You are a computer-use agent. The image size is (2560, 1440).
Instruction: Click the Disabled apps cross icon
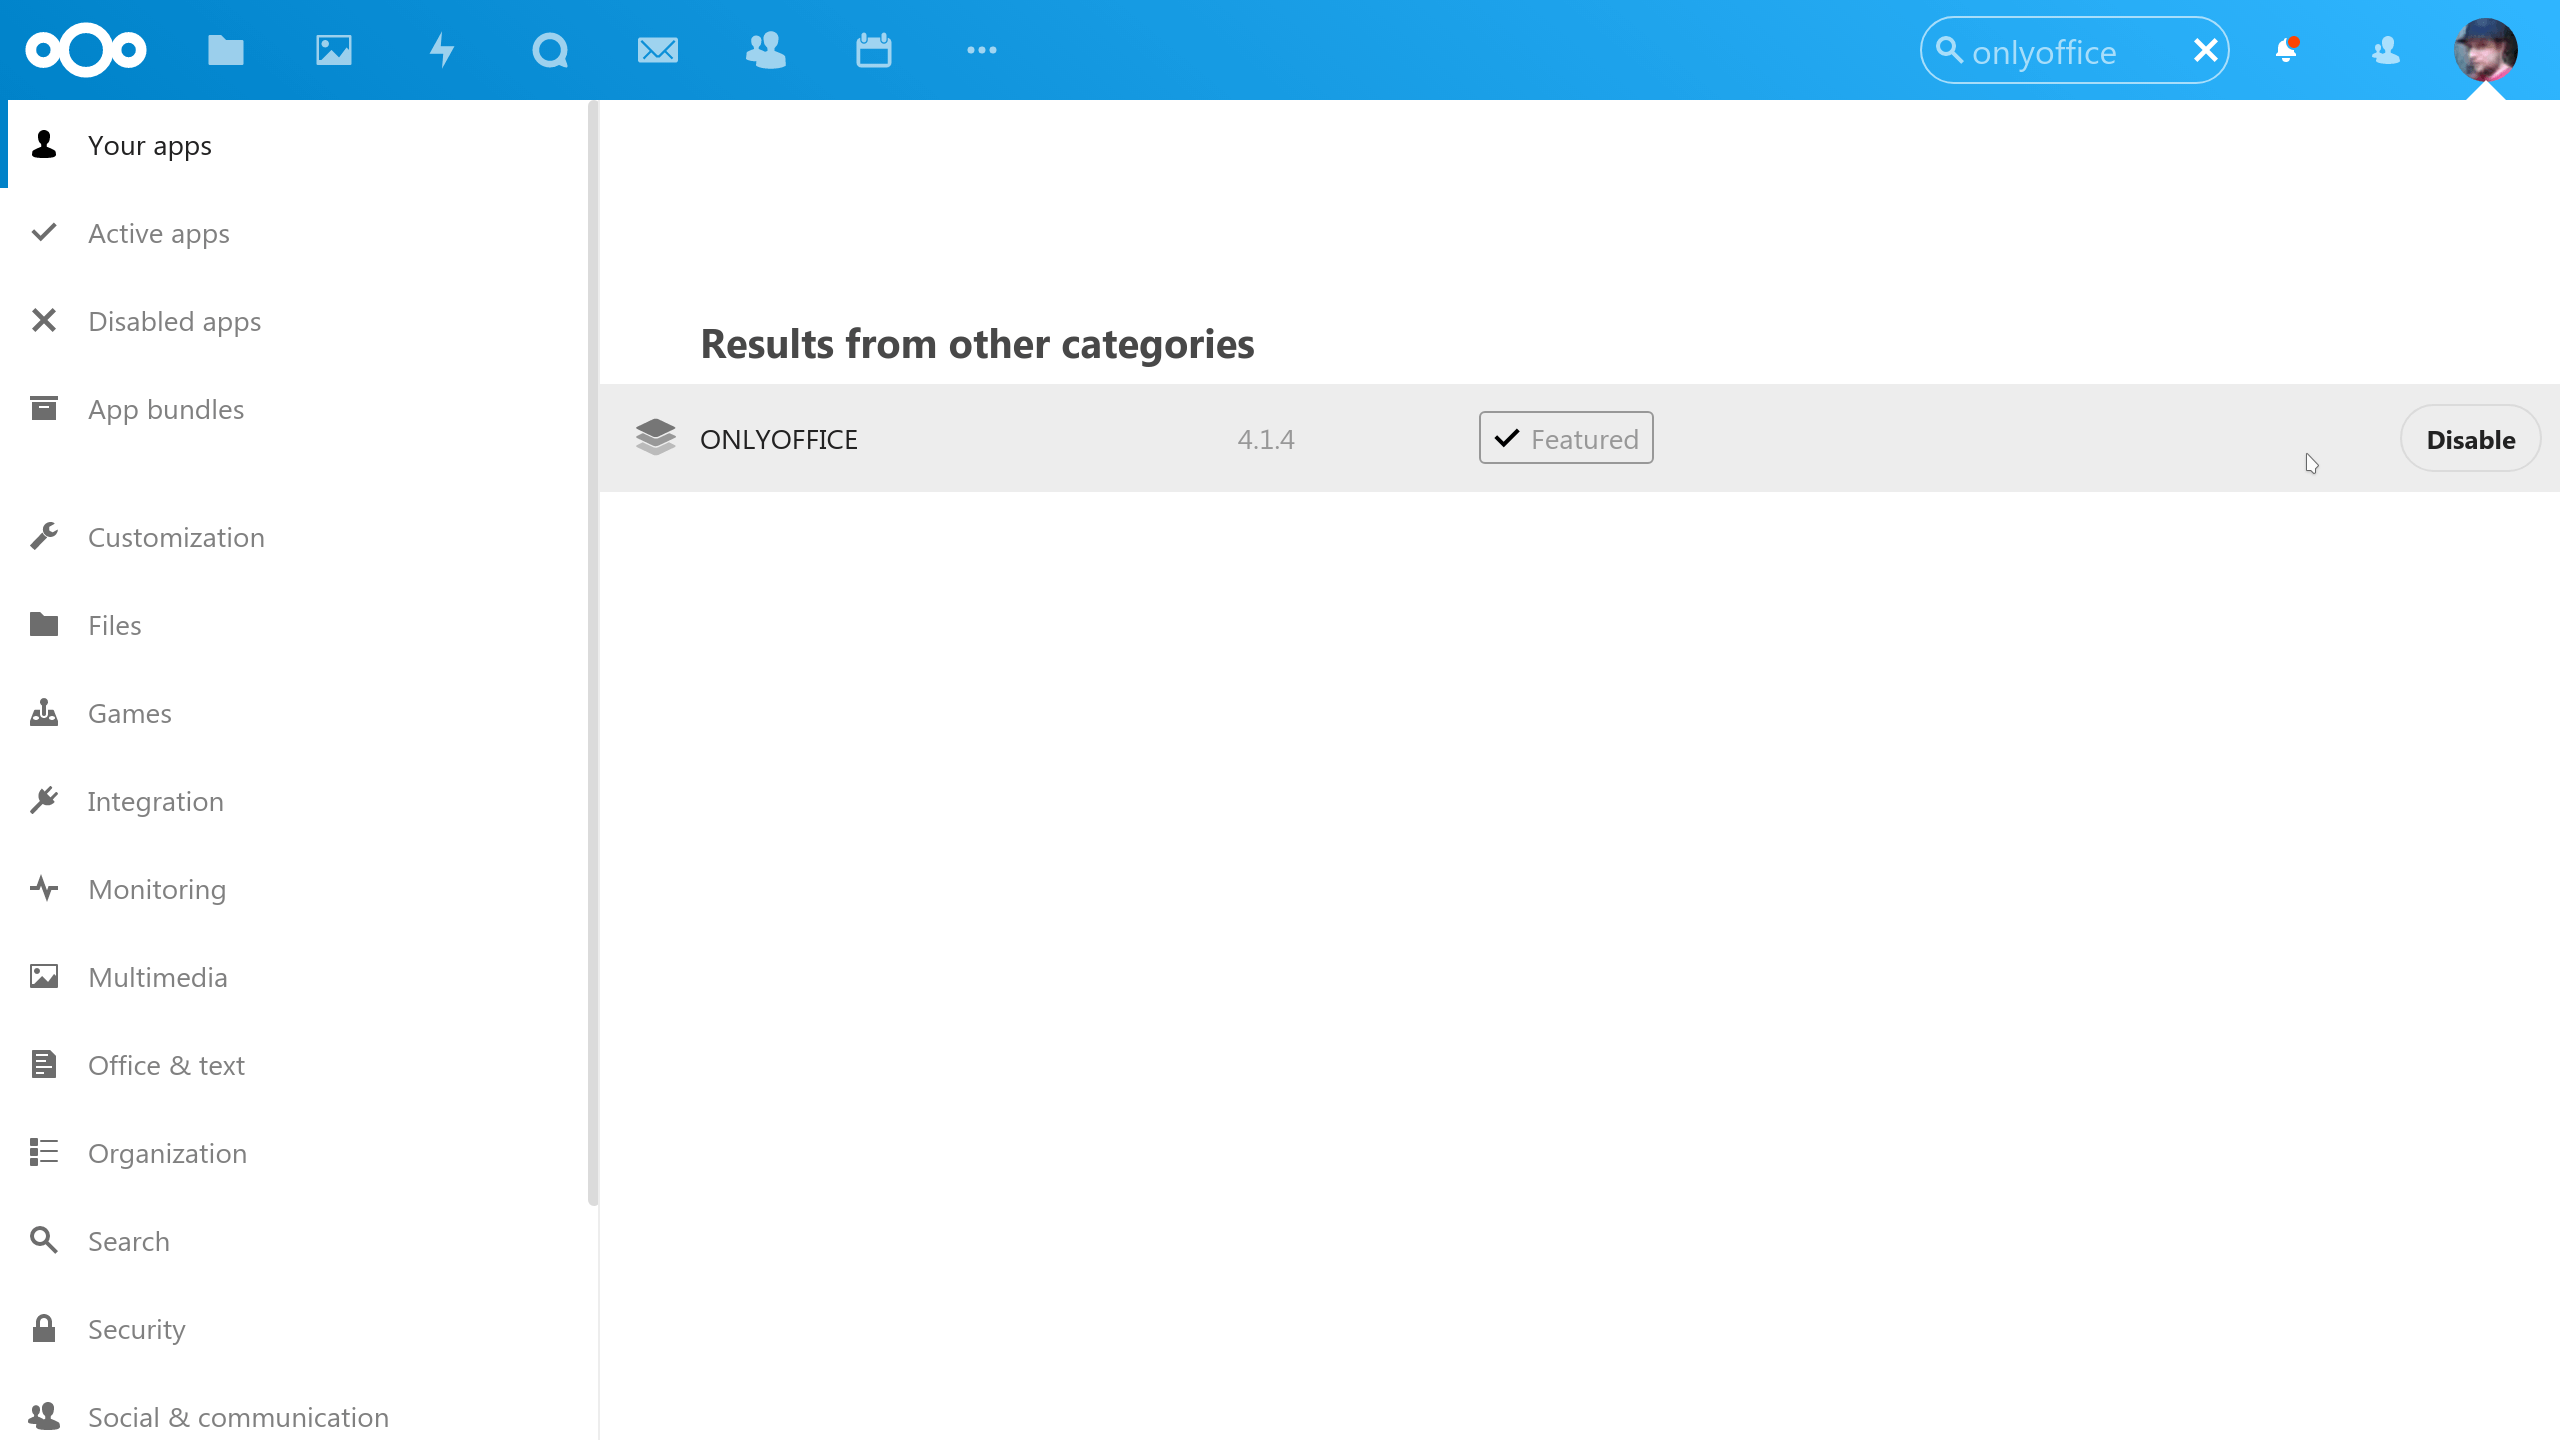point(44,320)
